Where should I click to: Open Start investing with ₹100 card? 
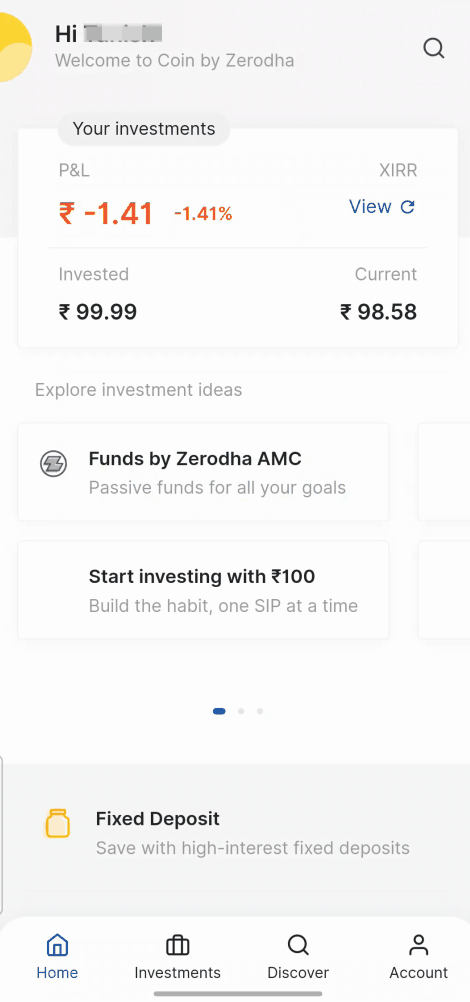[203, 589]
